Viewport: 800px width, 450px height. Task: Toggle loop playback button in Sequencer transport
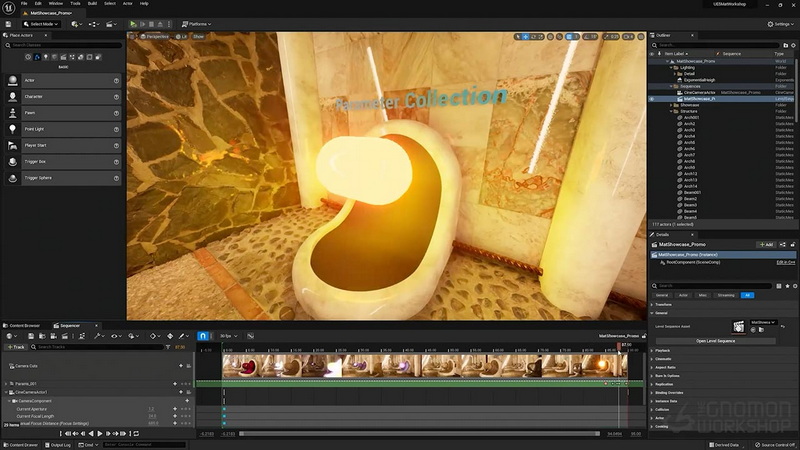coord(136,434)
